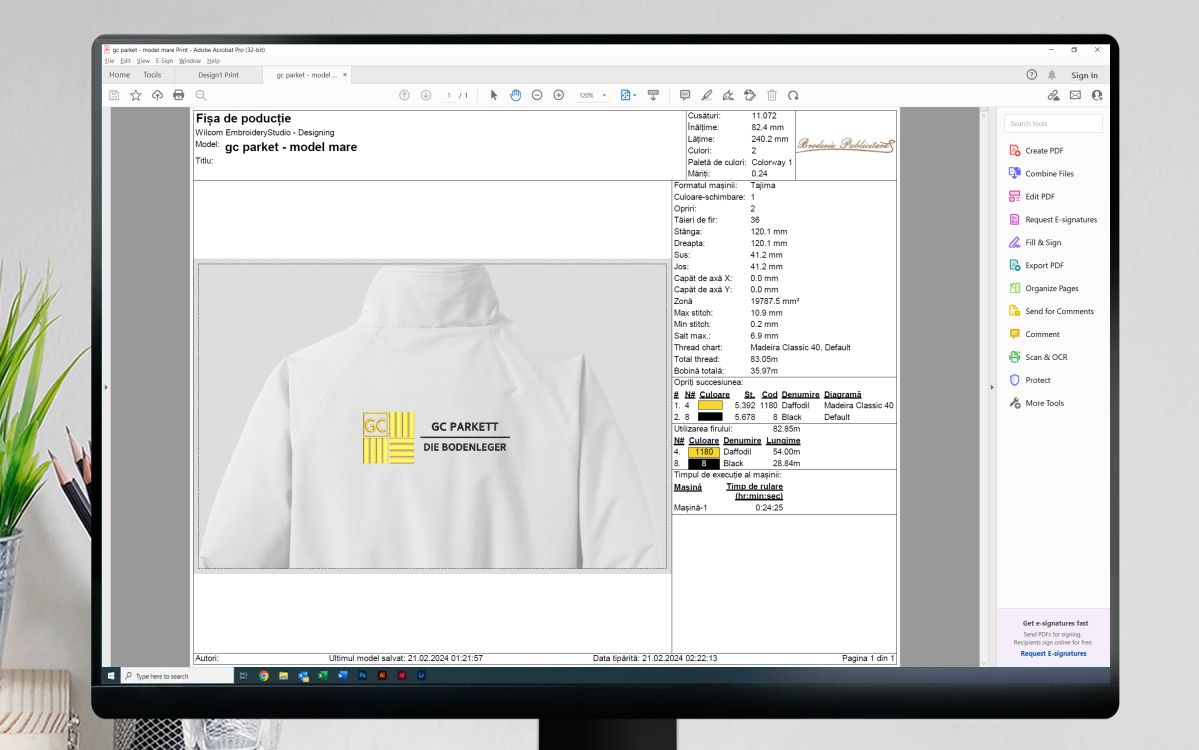Viewport: 1199px width, 750px height.
Task: Zoom out with the minus icon
Action: coord(537,95)
